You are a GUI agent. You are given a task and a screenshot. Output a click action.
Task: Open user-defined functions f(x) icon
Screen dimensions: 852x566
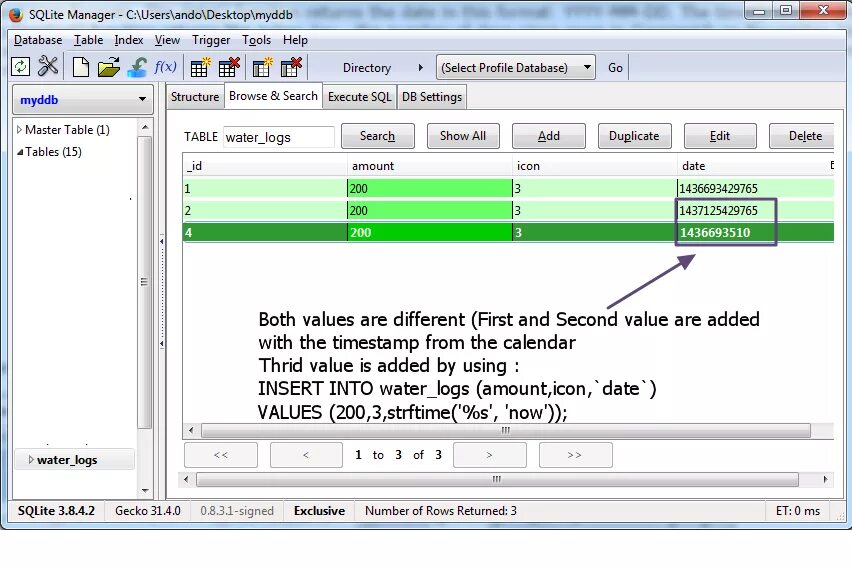165,67
